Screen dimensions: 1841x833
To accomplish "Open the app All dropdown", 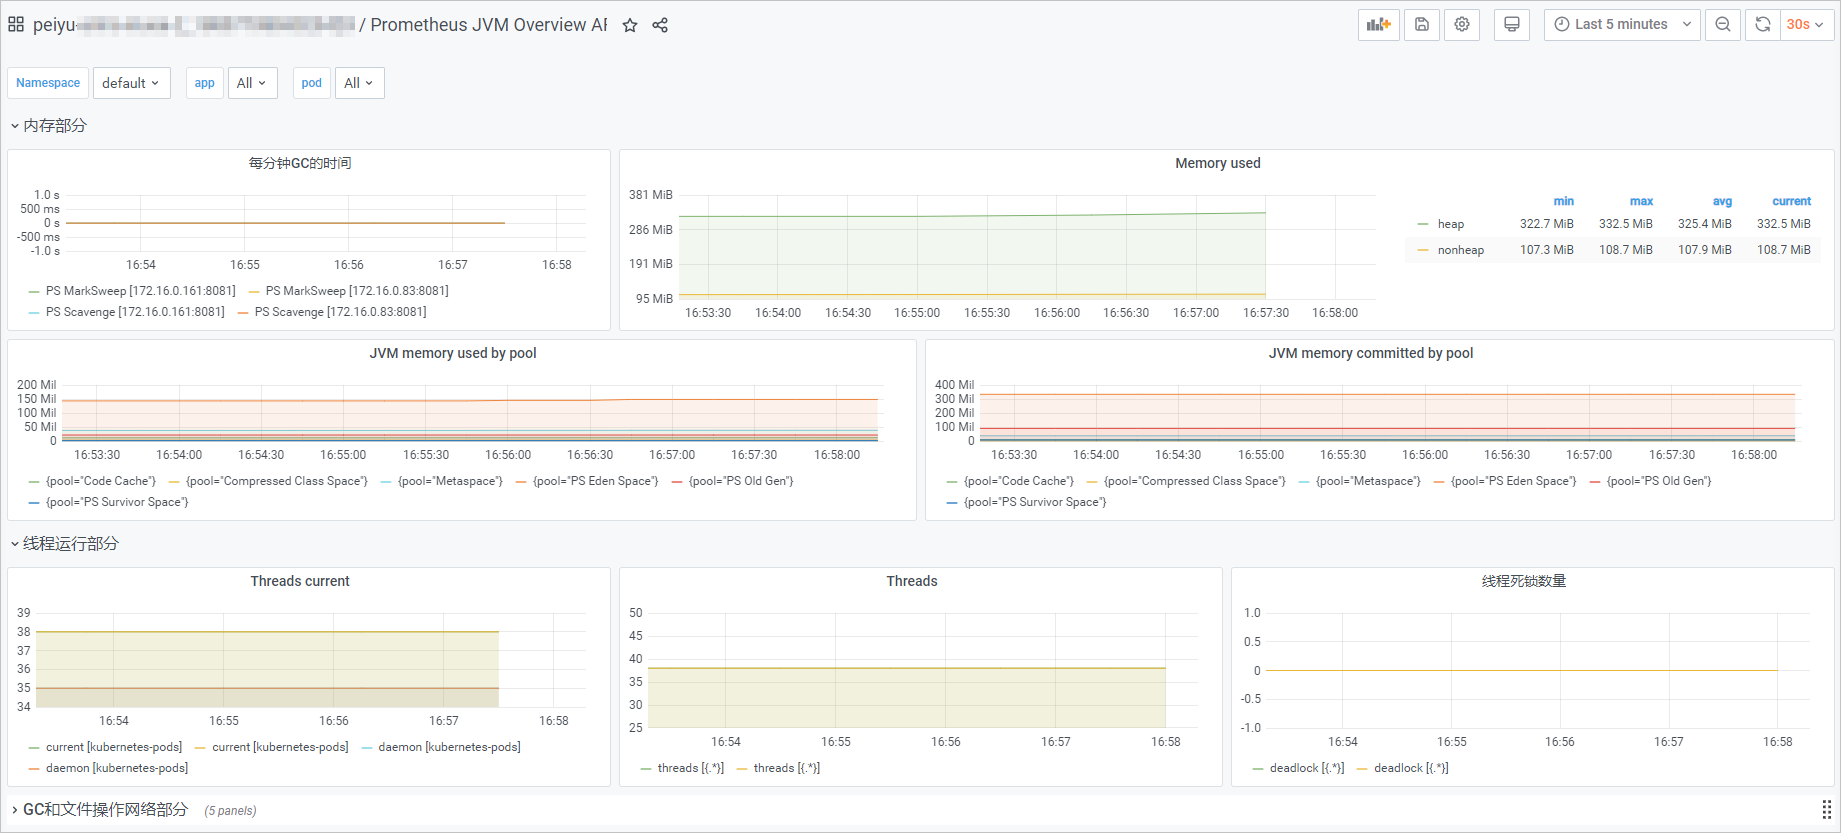I will (252, 83).
